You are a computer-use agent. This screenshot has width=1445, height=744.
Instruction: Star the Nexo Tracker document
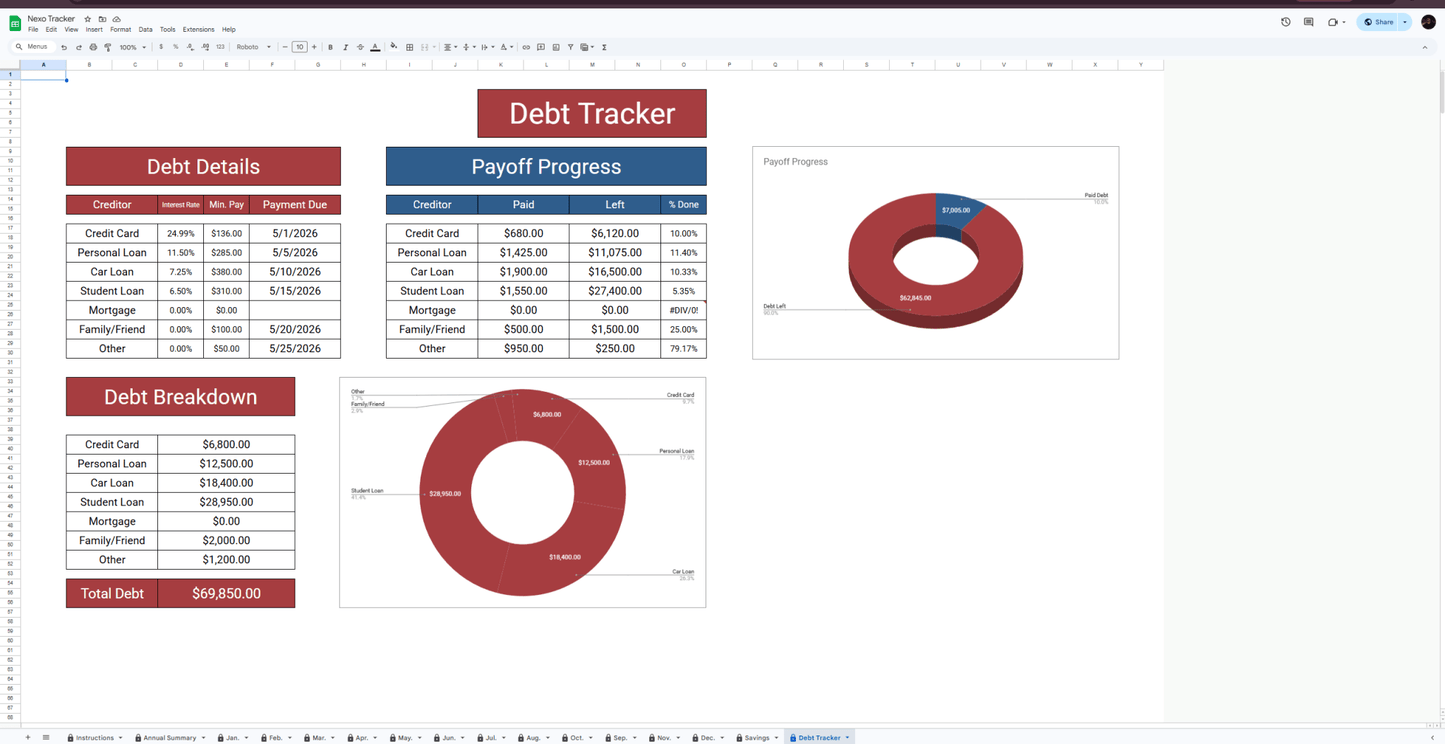click(88, 19)
